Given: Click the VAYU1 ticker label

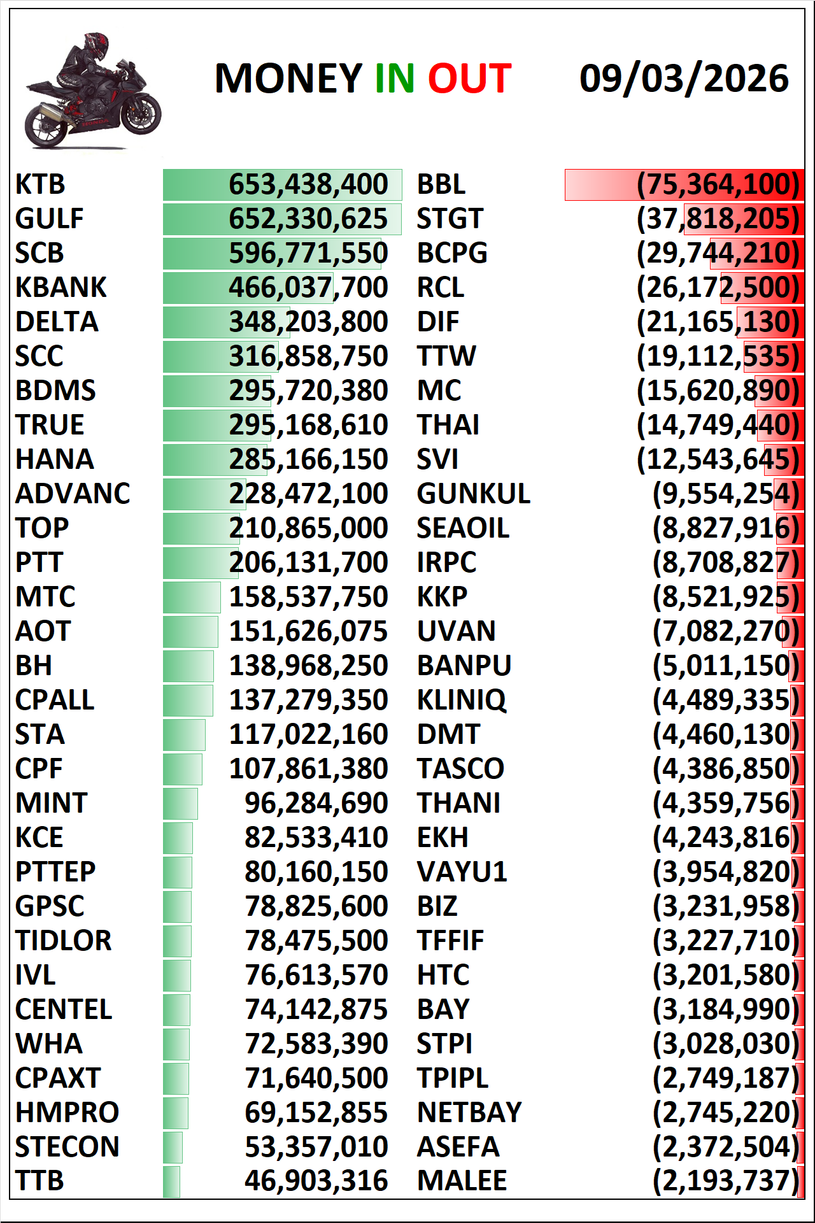Looking at the screenshot, I should [x=462, y=871].
